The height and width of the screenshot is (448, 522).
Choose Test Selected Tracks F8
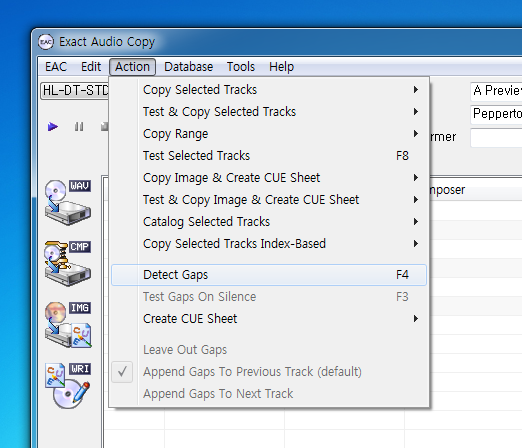click(x=269, y=156)
